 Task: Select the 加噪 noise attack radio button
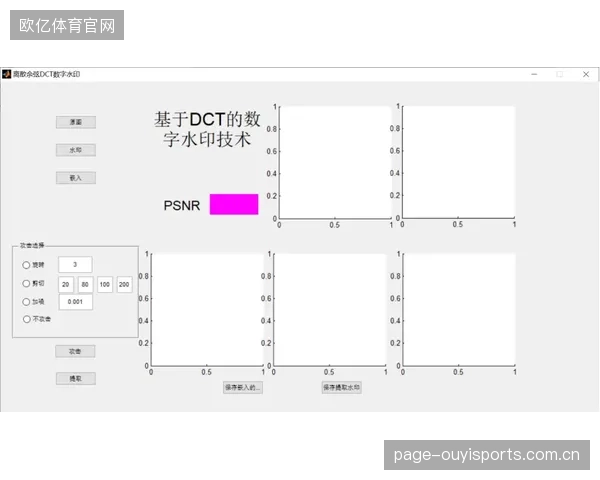(x=26, y=302)
